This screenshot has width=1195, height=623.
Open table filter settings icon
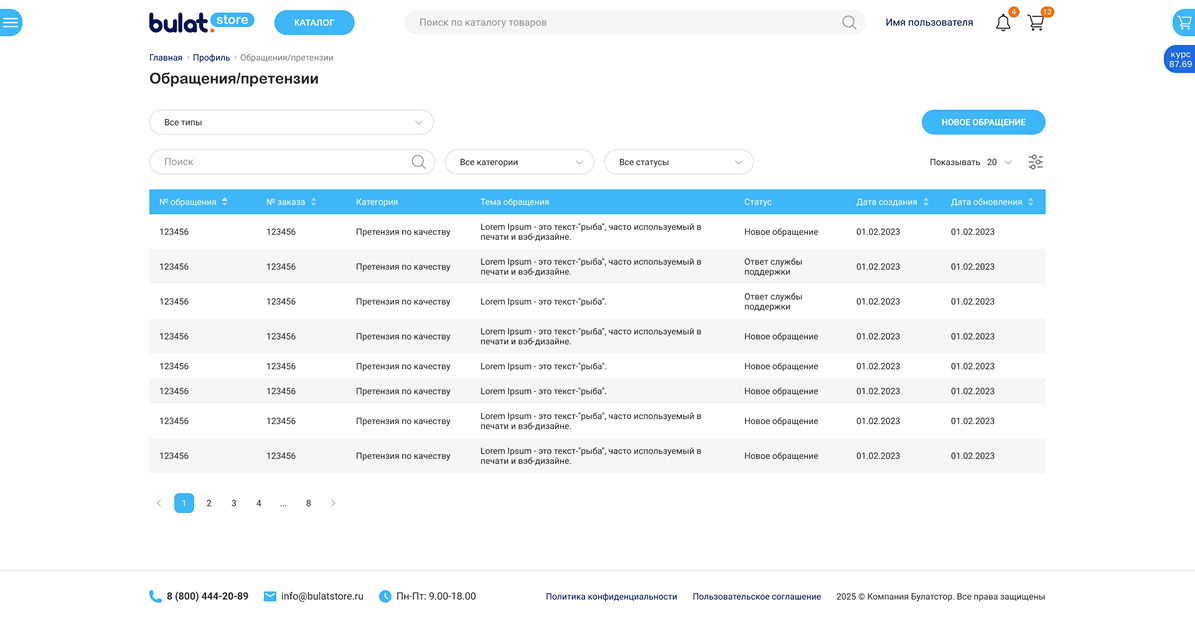[x=1035, y=162]
